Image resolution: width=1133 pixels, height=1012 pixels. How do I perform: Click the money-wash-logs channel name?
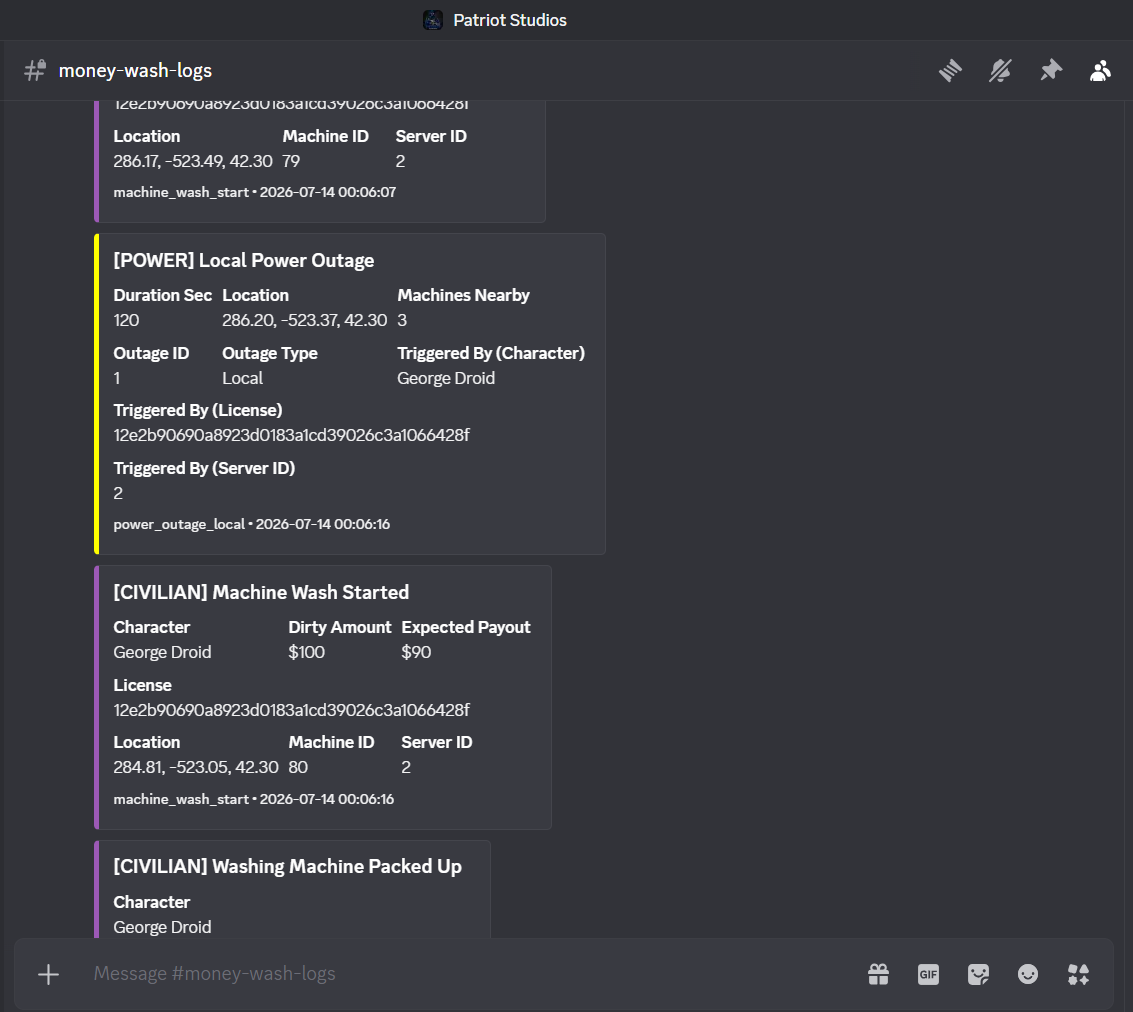(135, 71)
